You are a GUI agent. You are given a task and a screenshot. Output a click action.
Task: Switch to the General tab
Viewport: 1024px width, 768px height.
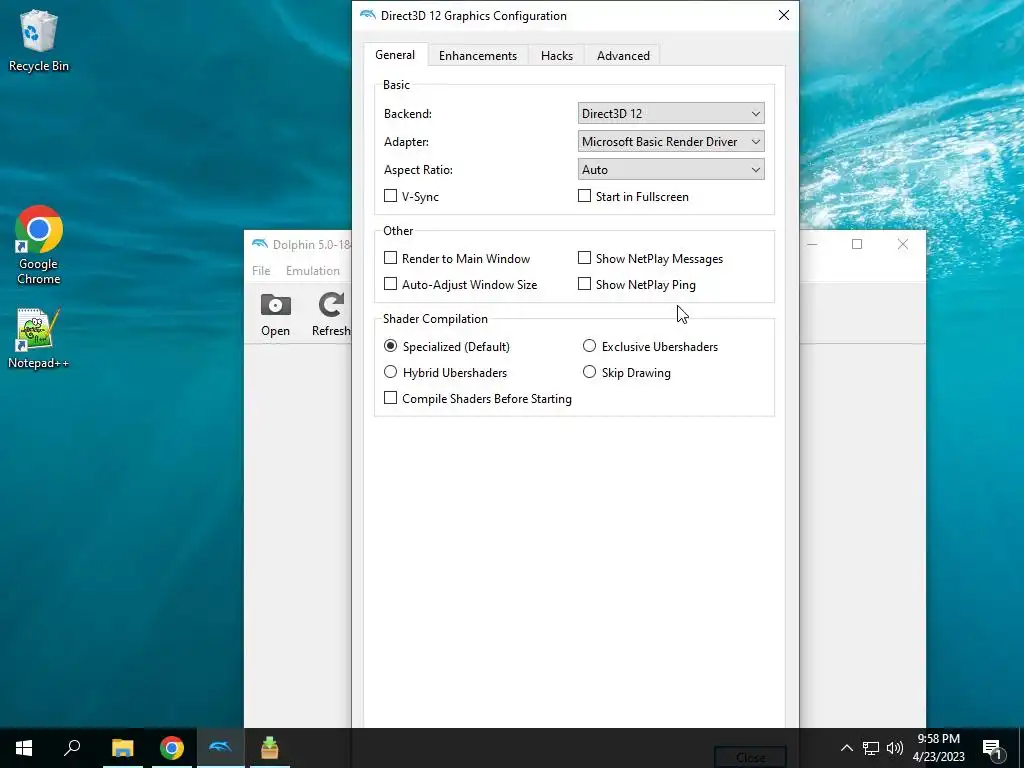(395, 55)
